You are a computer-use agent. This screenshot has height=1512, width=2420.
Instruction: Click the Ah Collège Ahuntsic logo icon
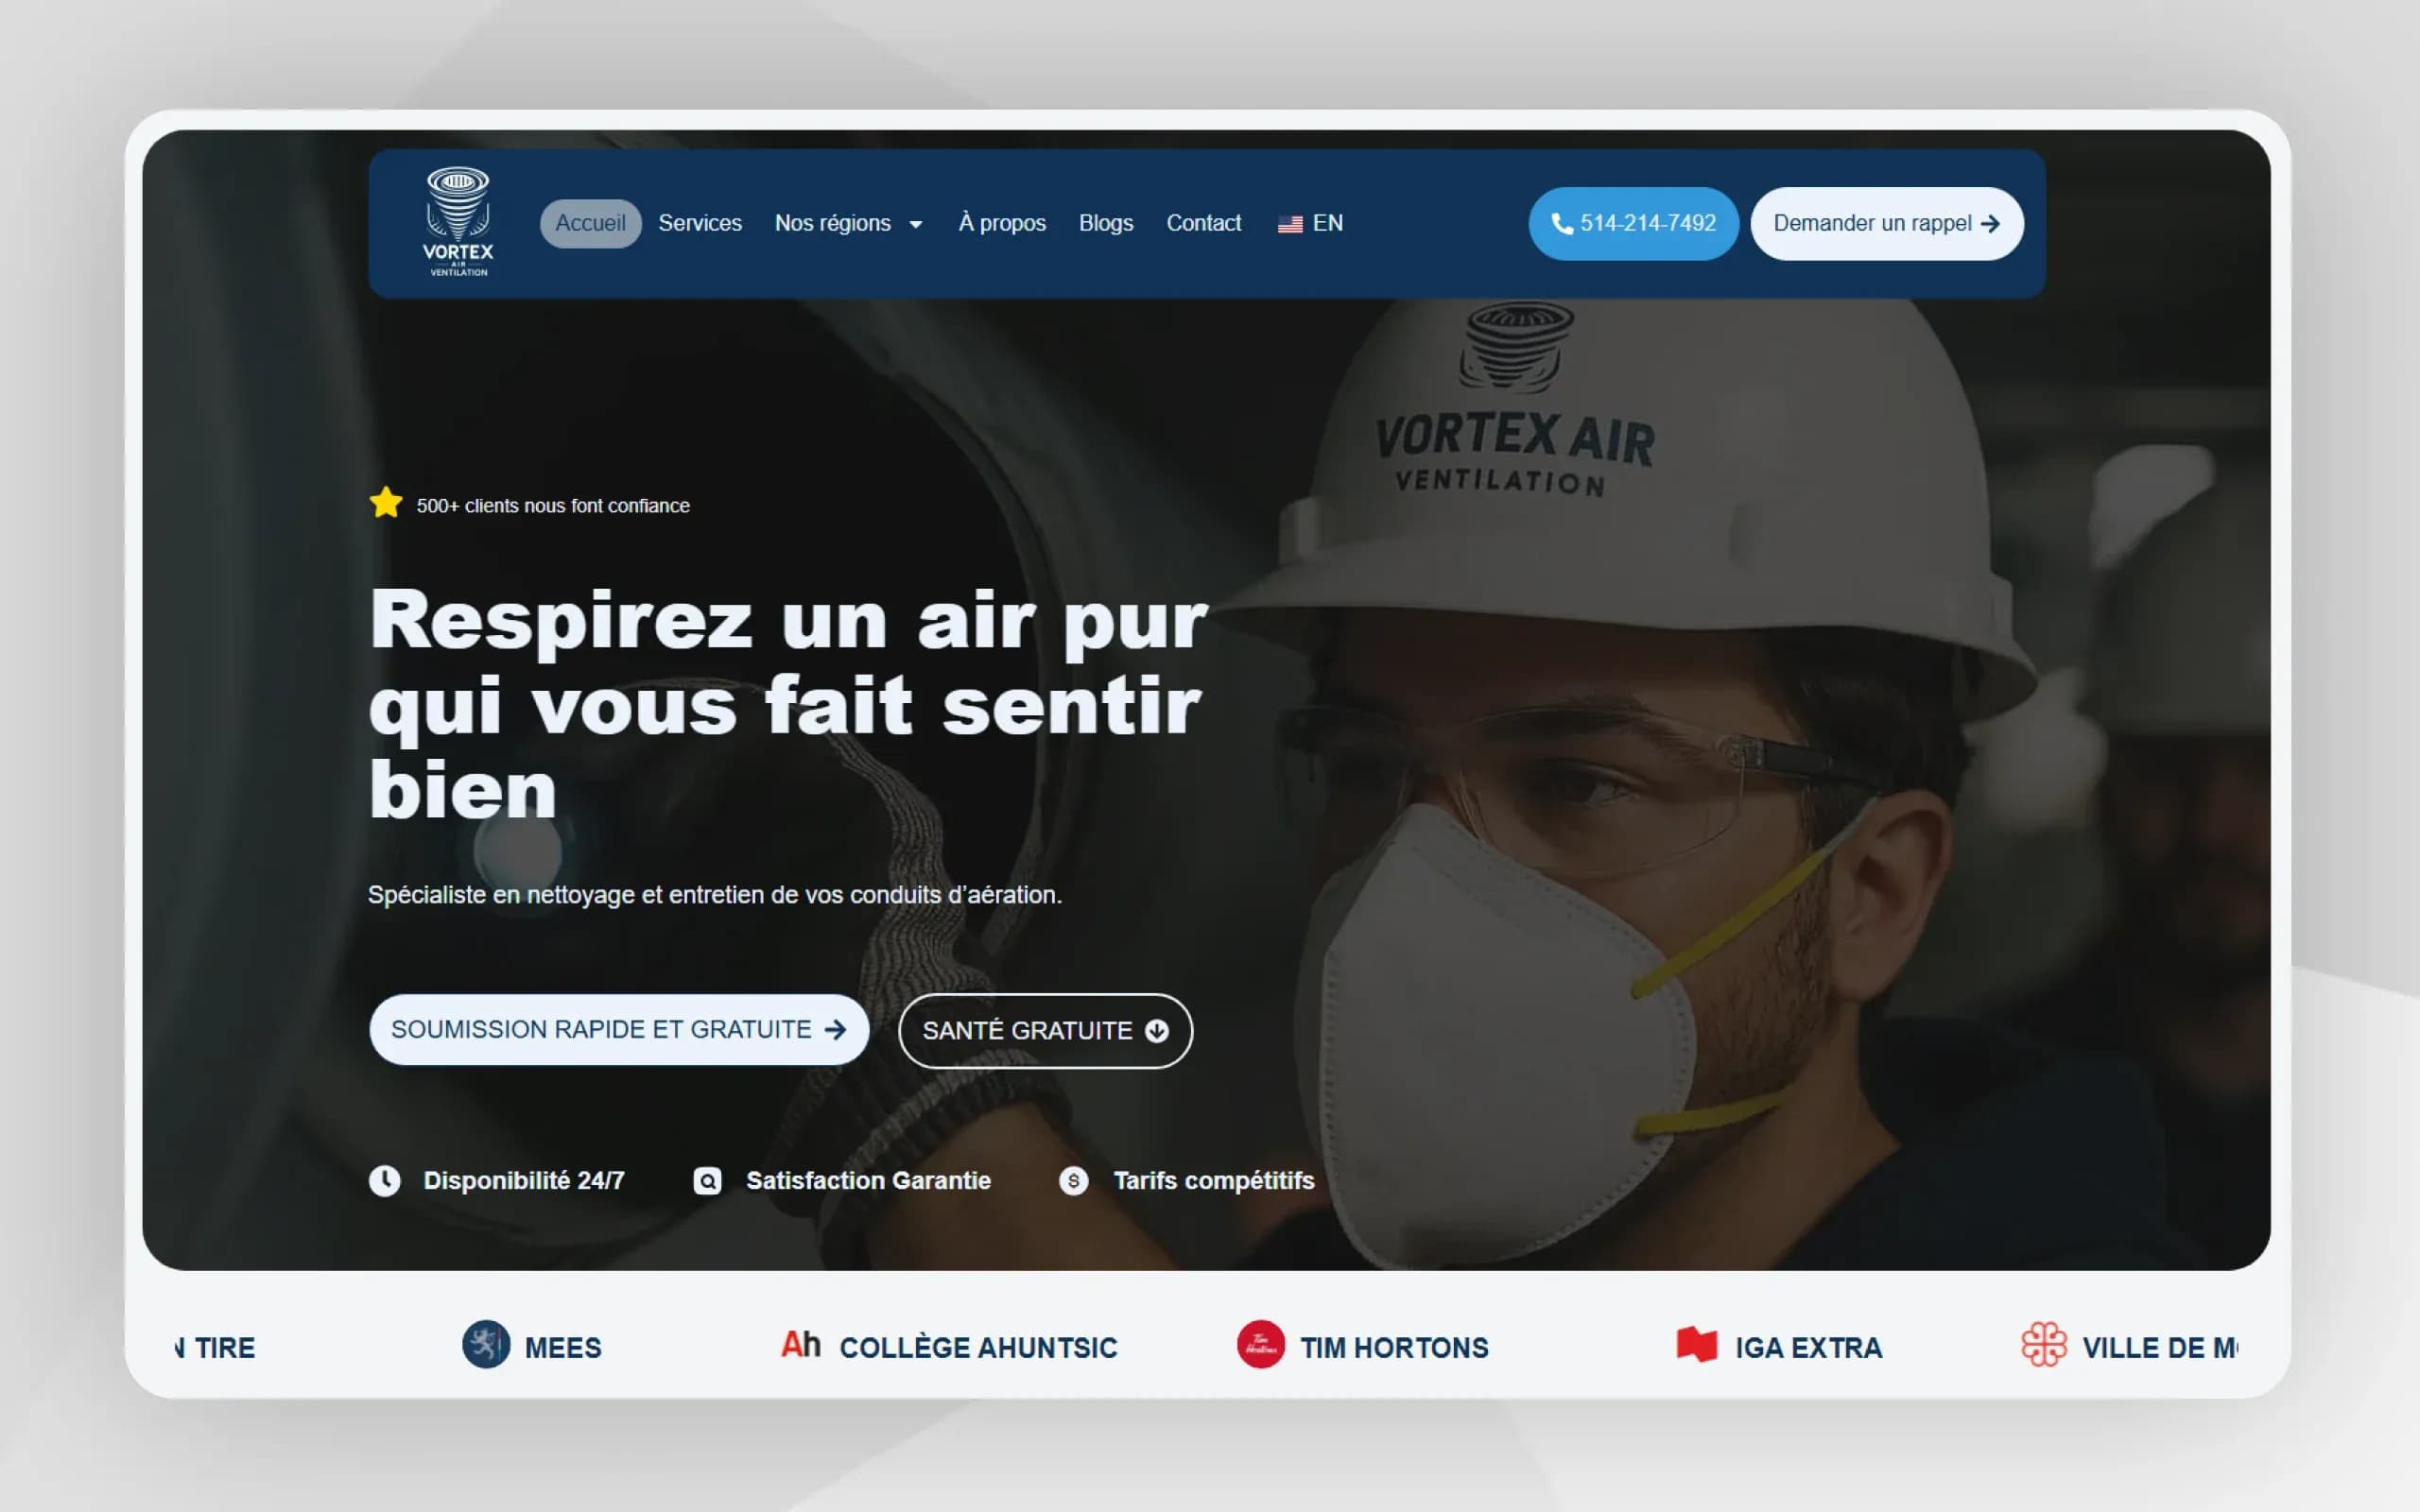click(801, 1344)
